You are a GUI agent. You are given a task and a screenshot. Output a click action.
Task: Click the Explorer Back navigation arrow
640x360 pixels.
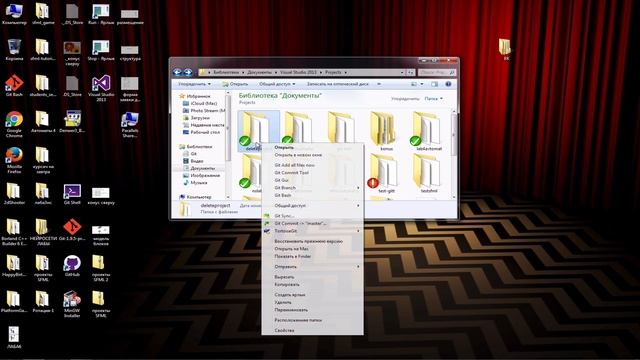pos(178,72)
